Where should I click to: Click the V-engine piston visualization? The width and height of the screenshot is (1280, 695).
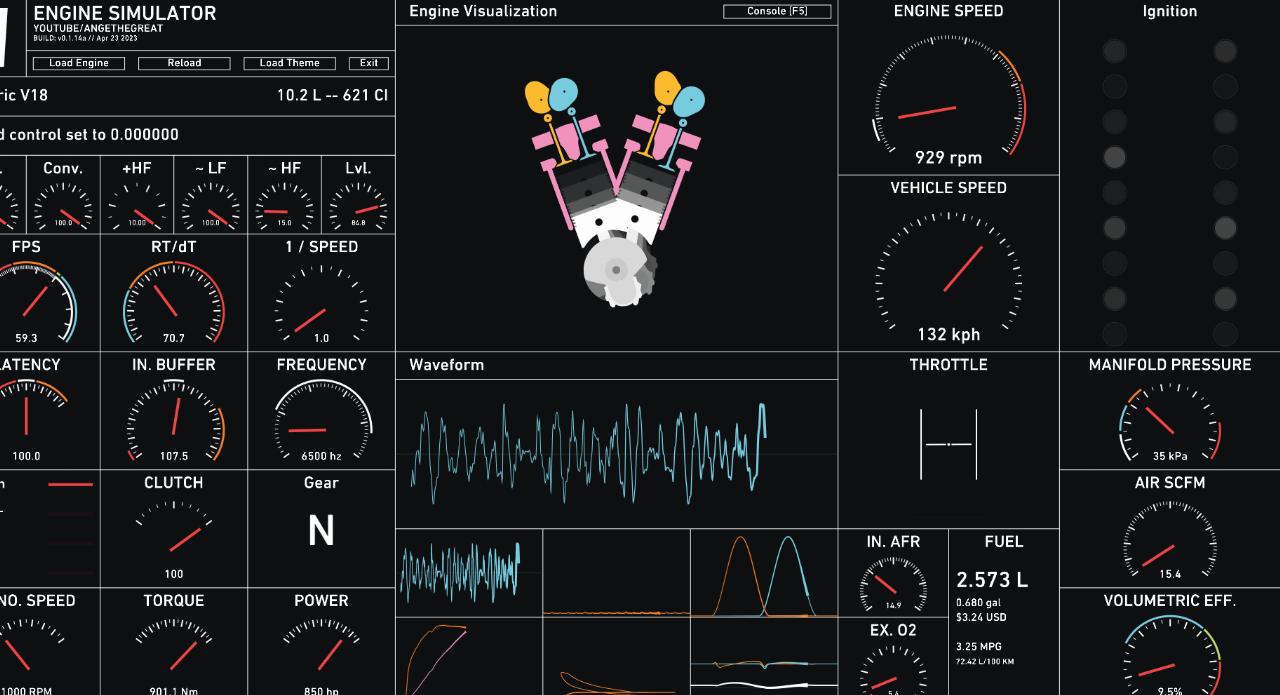pos(616,190)
